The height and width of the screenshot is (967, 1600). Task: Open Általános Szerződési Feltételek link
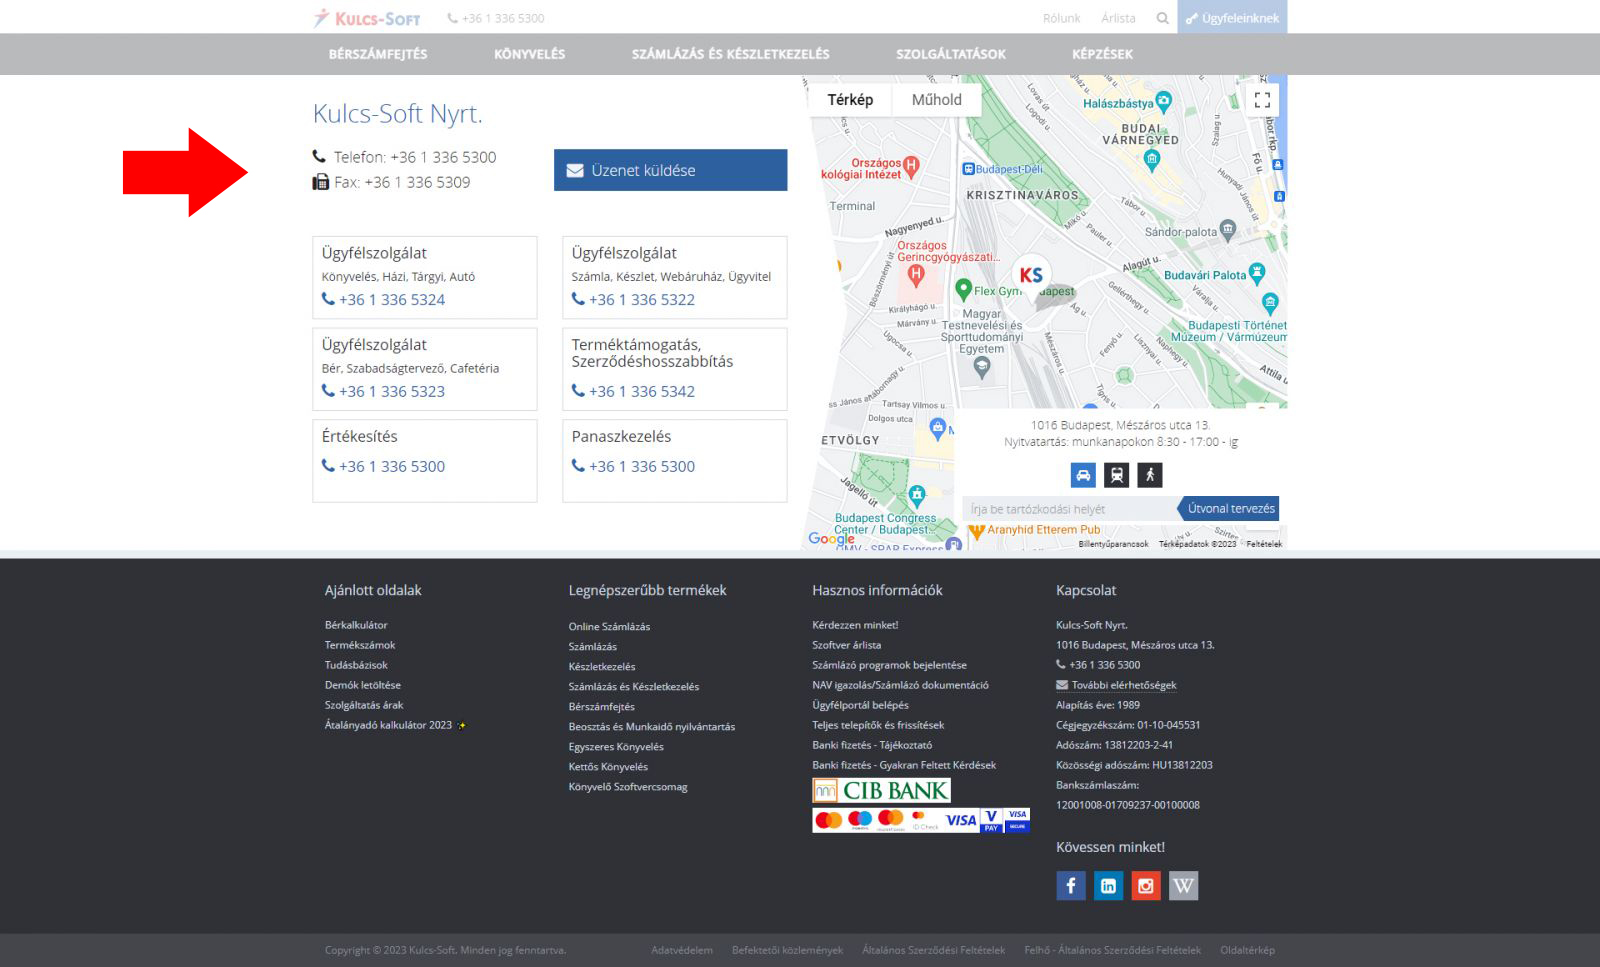934,950
